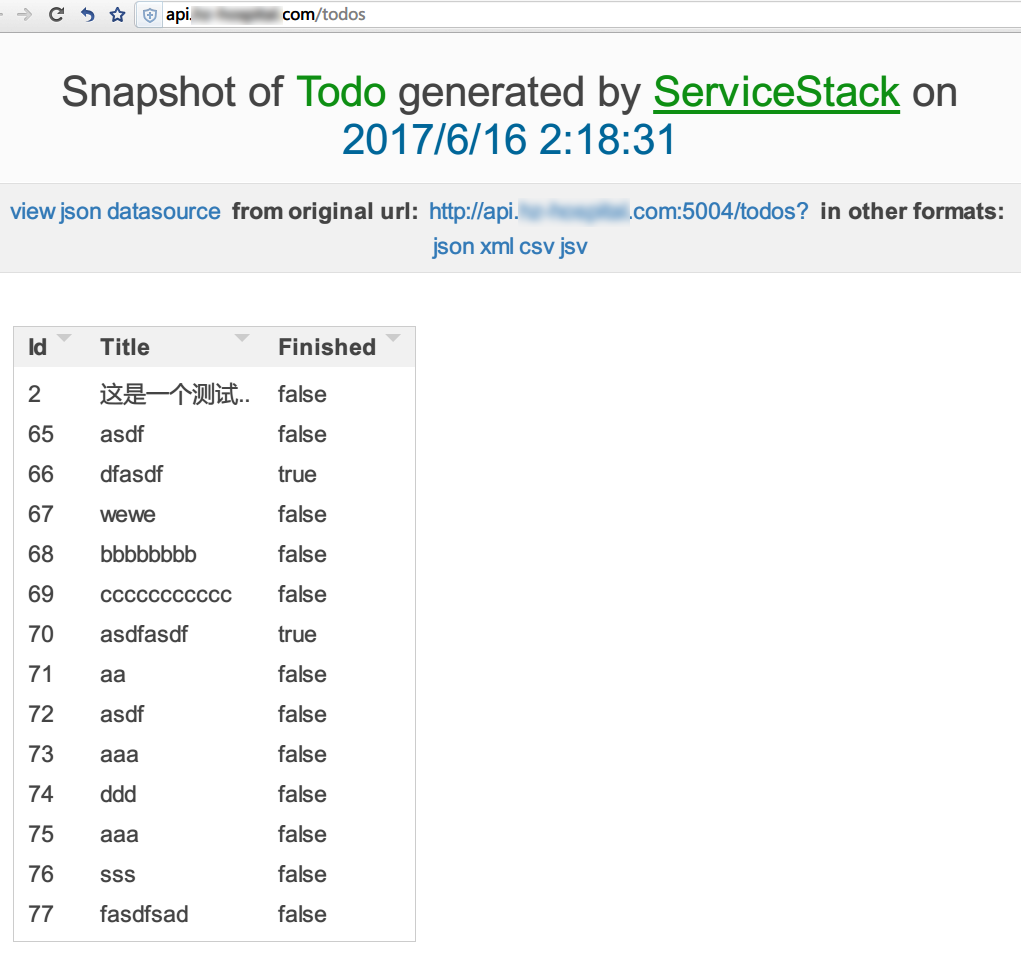Click the shield security icon in the address bar
The image size is (1021, 955).
(x=150, y=15)
